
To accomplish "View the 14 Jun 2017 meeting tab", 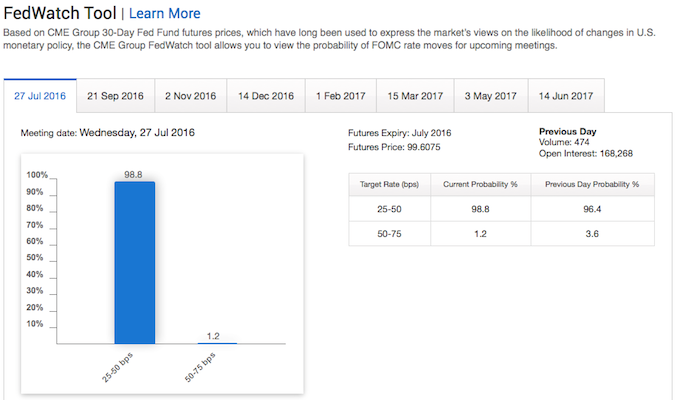I will coord(566,96).
